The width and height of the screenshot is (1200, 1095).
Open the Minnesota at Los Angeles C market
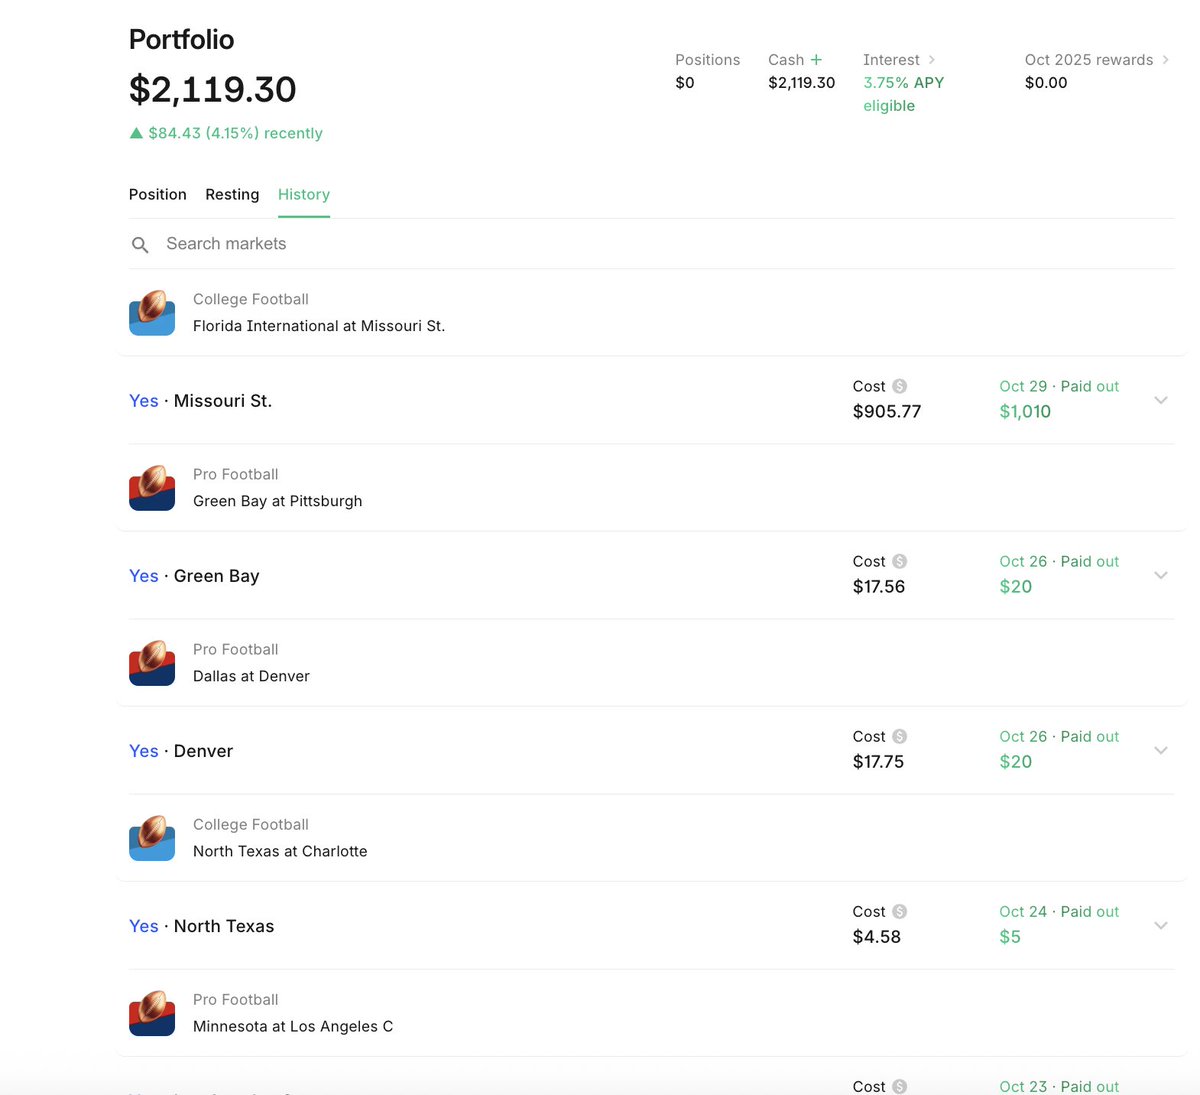pyautogui.click(x=293, y=1026)
